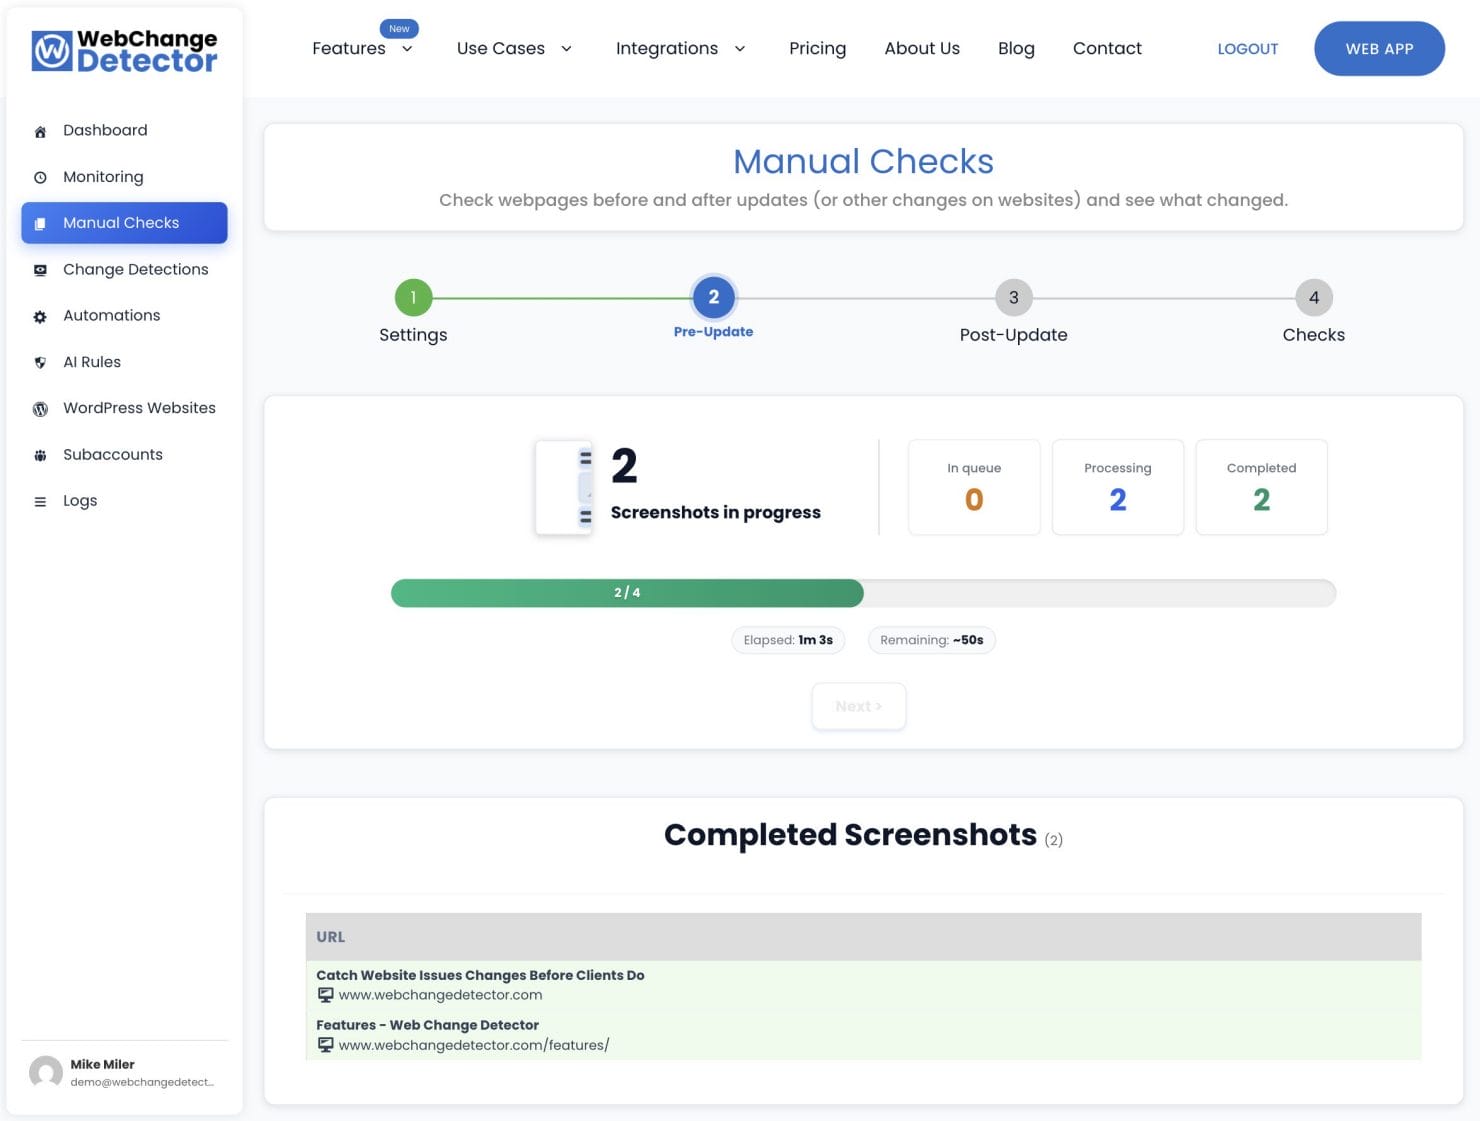Expand the Features dropdown
Screen dimensions: 1480x1121
tap(362, 48)
